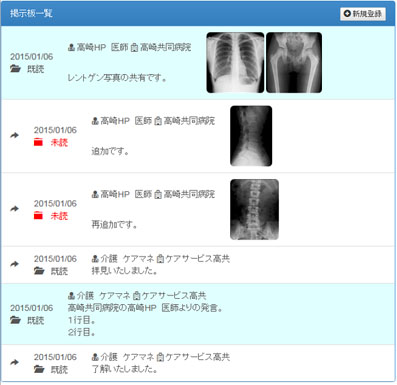The image size is (397, 385).
Task: Click the open folder icon of 了解いたしました post
Action: click(39, 369)
